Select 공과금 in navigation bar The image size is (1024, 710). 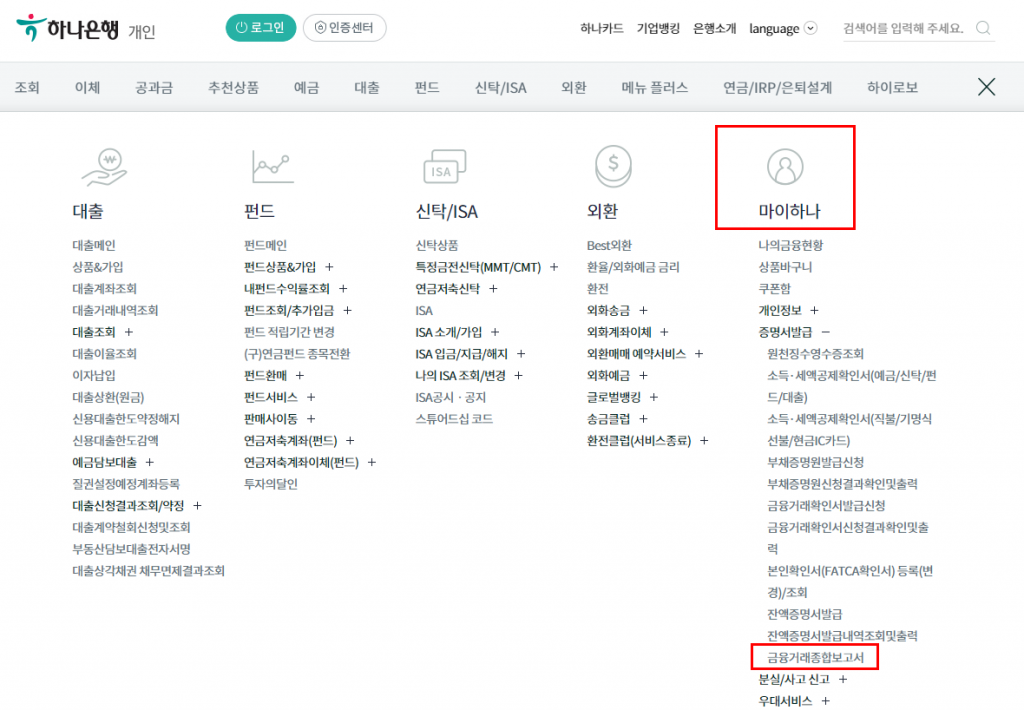coord(154,88)
